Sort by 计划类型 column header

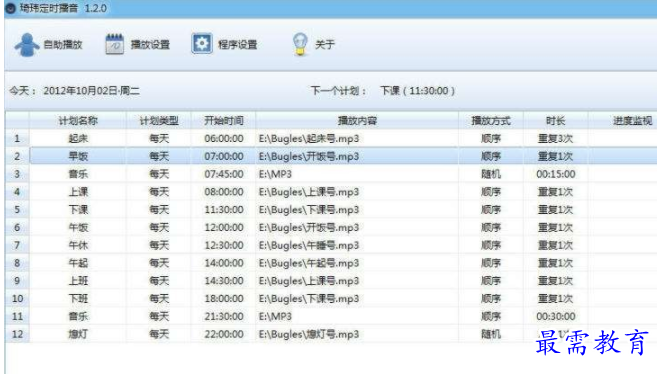pyautogui.click(x=159, y=121)
